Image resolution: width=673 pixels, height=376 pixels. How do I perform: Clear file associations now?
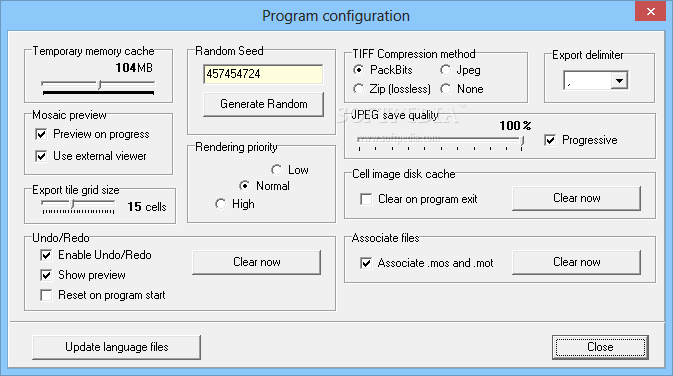(576, 262)
